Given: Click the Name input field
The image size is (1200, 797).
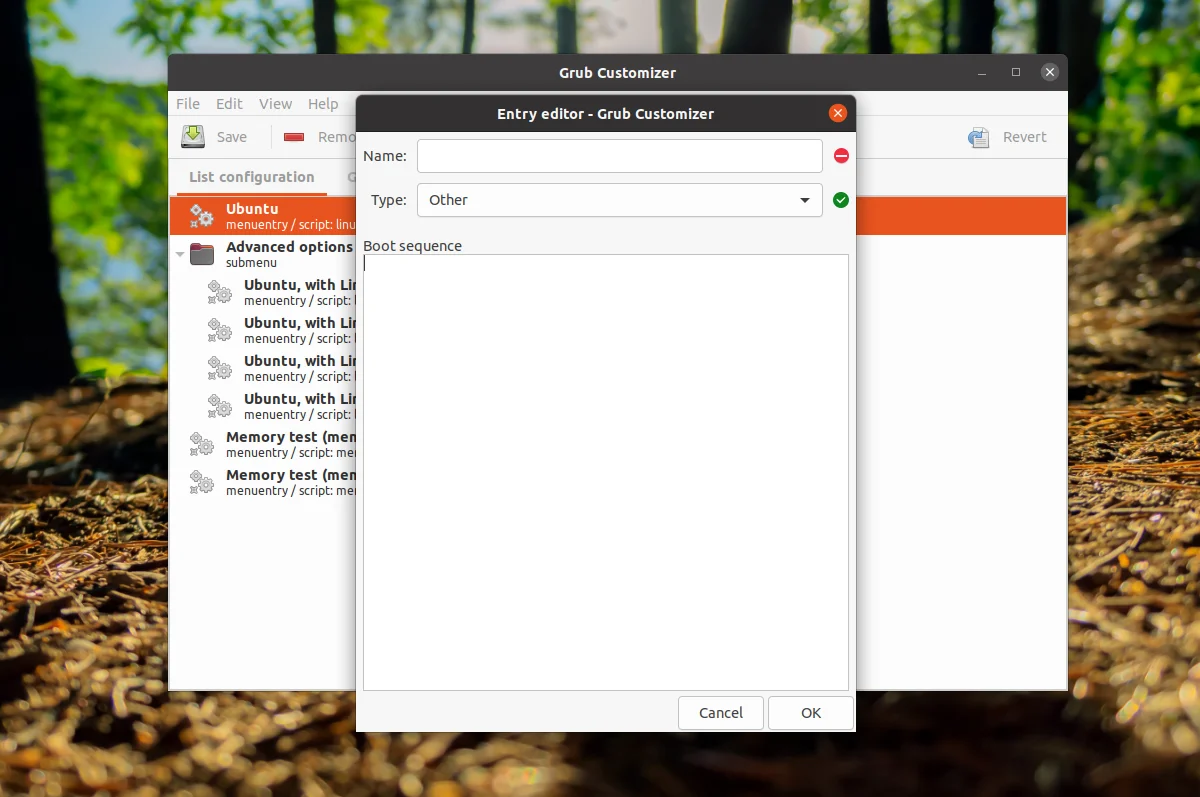Looking at the screenshot, I should tap(620, 156).
